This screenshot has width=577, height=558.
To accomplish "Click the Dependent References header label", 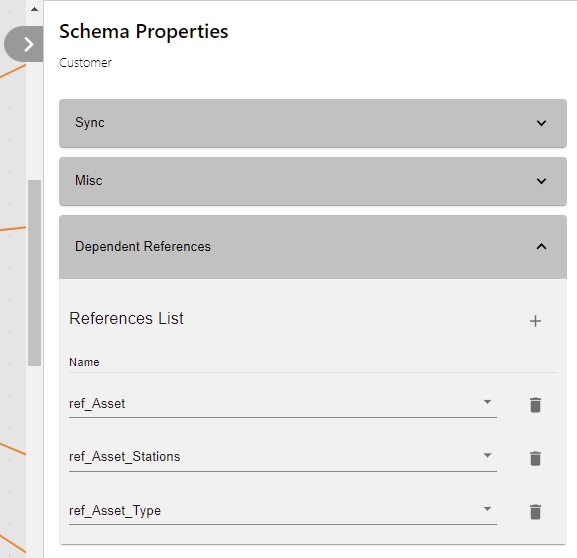I will (143, 246).
